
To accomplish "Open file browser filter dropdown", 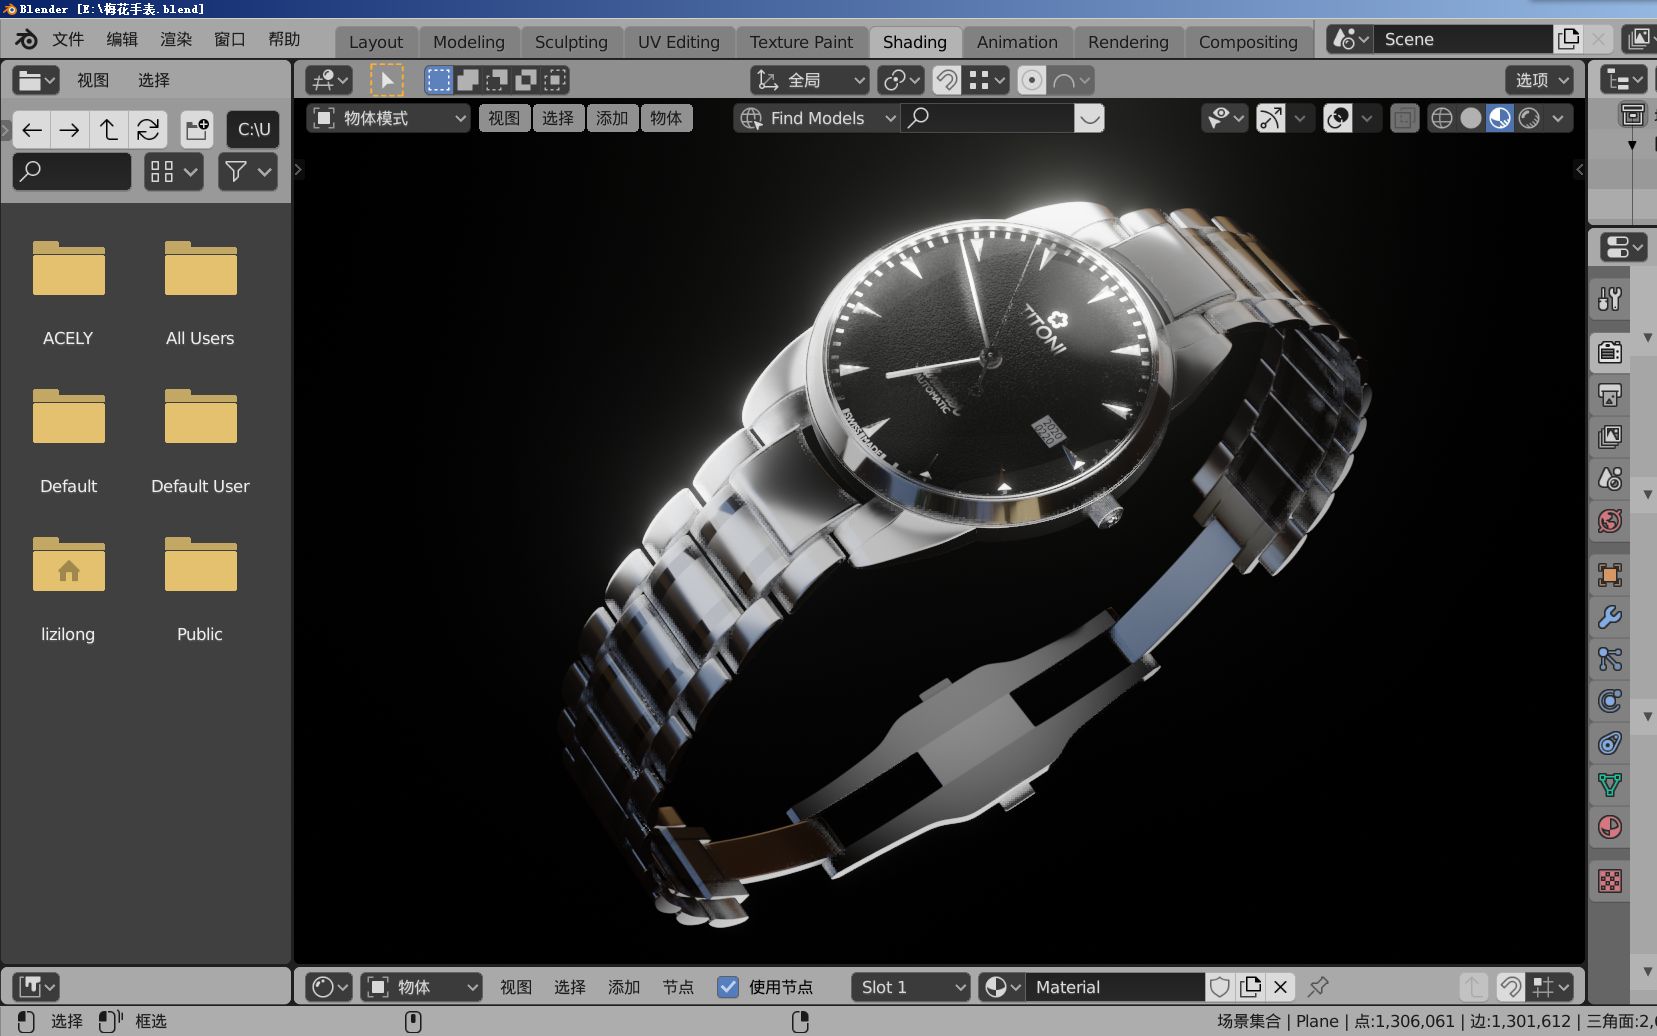I will point(248,172).
